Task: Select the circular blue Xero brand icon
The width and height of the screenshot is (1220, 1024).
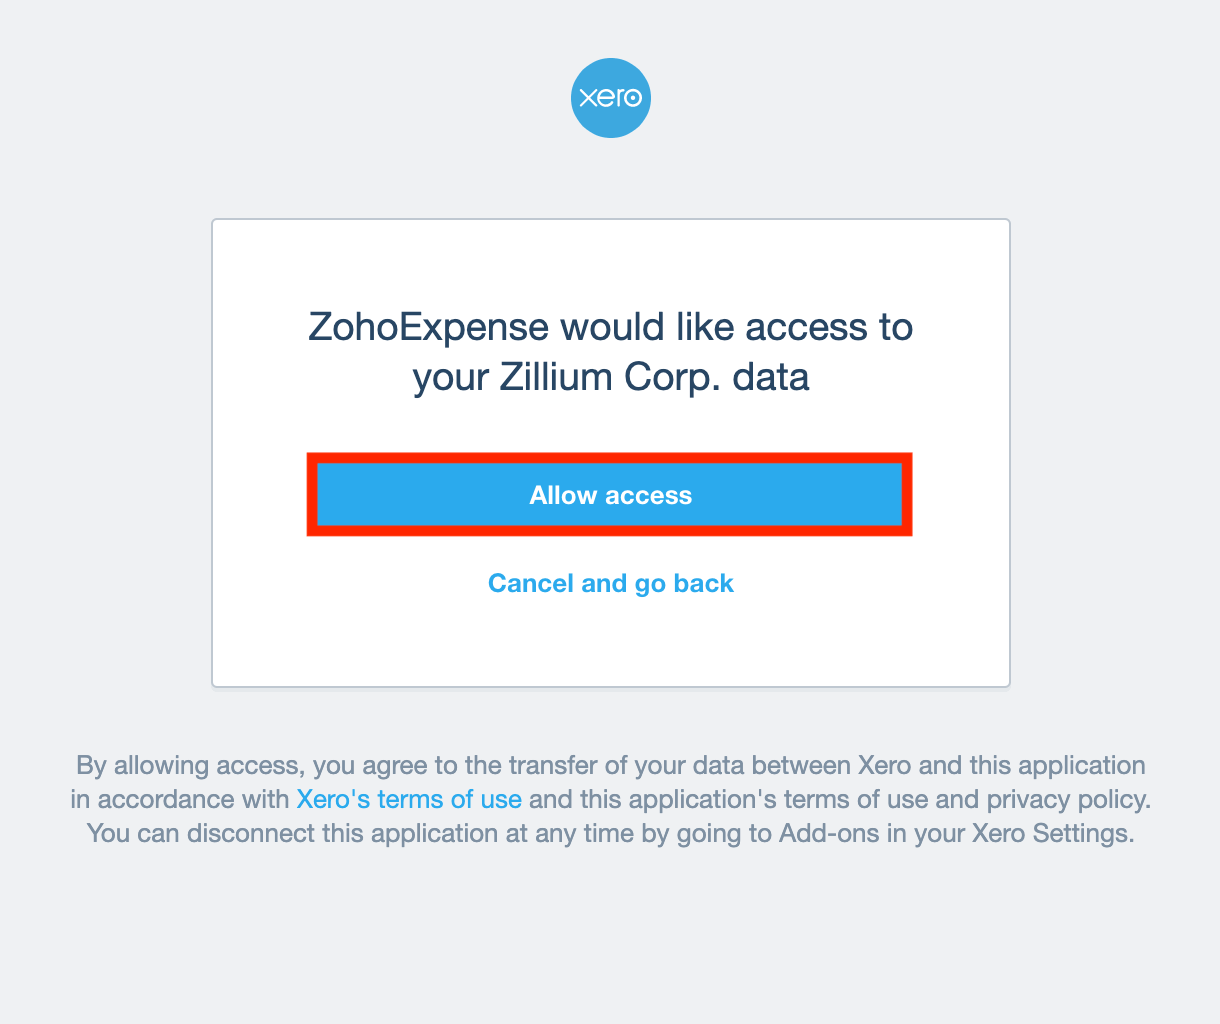Action: (x=610, y=97)
